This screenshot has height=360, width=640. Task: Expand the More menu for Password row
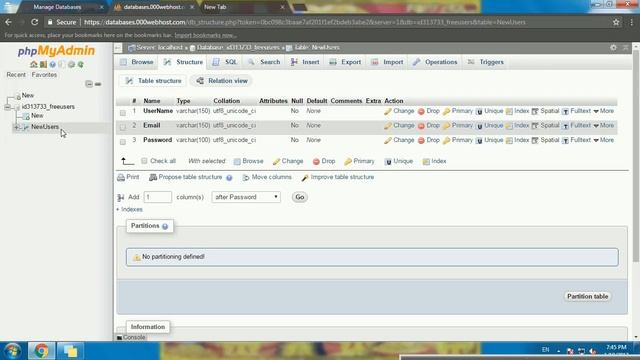coord(603,140)
